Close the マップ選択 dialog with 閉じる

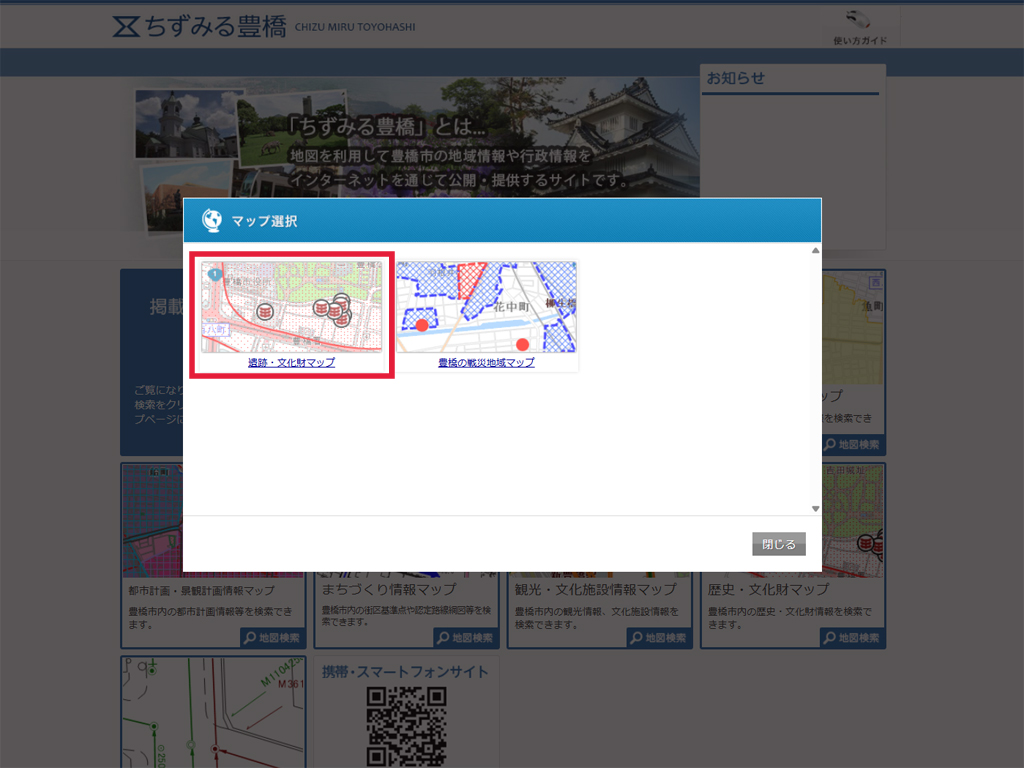coord(778,544)
